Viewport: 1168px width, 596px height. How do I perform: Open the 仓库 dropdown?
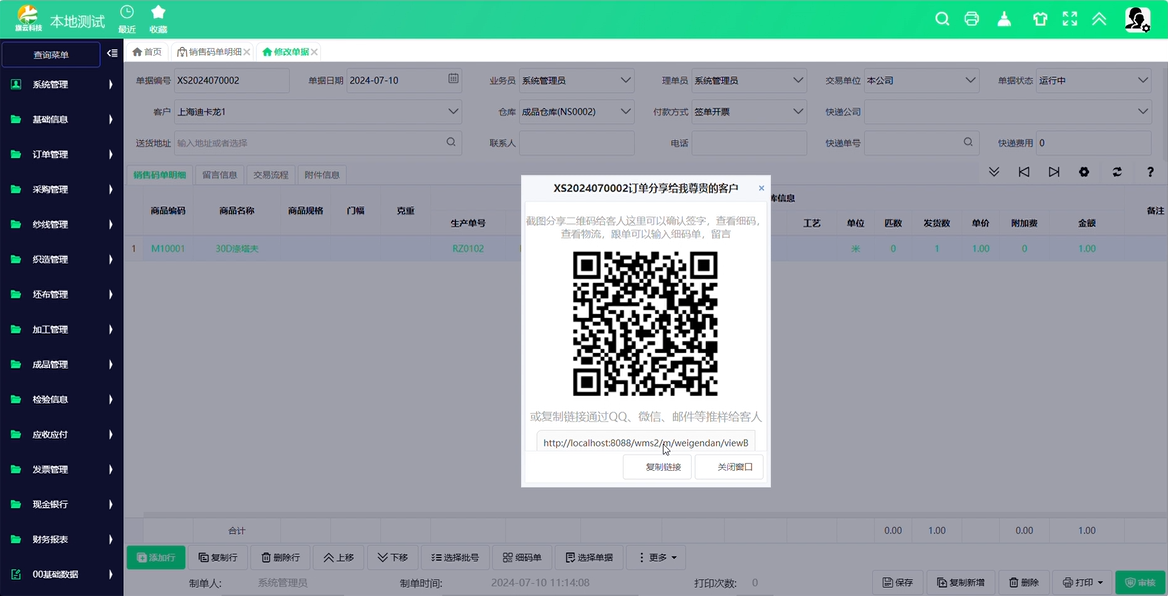577,112
